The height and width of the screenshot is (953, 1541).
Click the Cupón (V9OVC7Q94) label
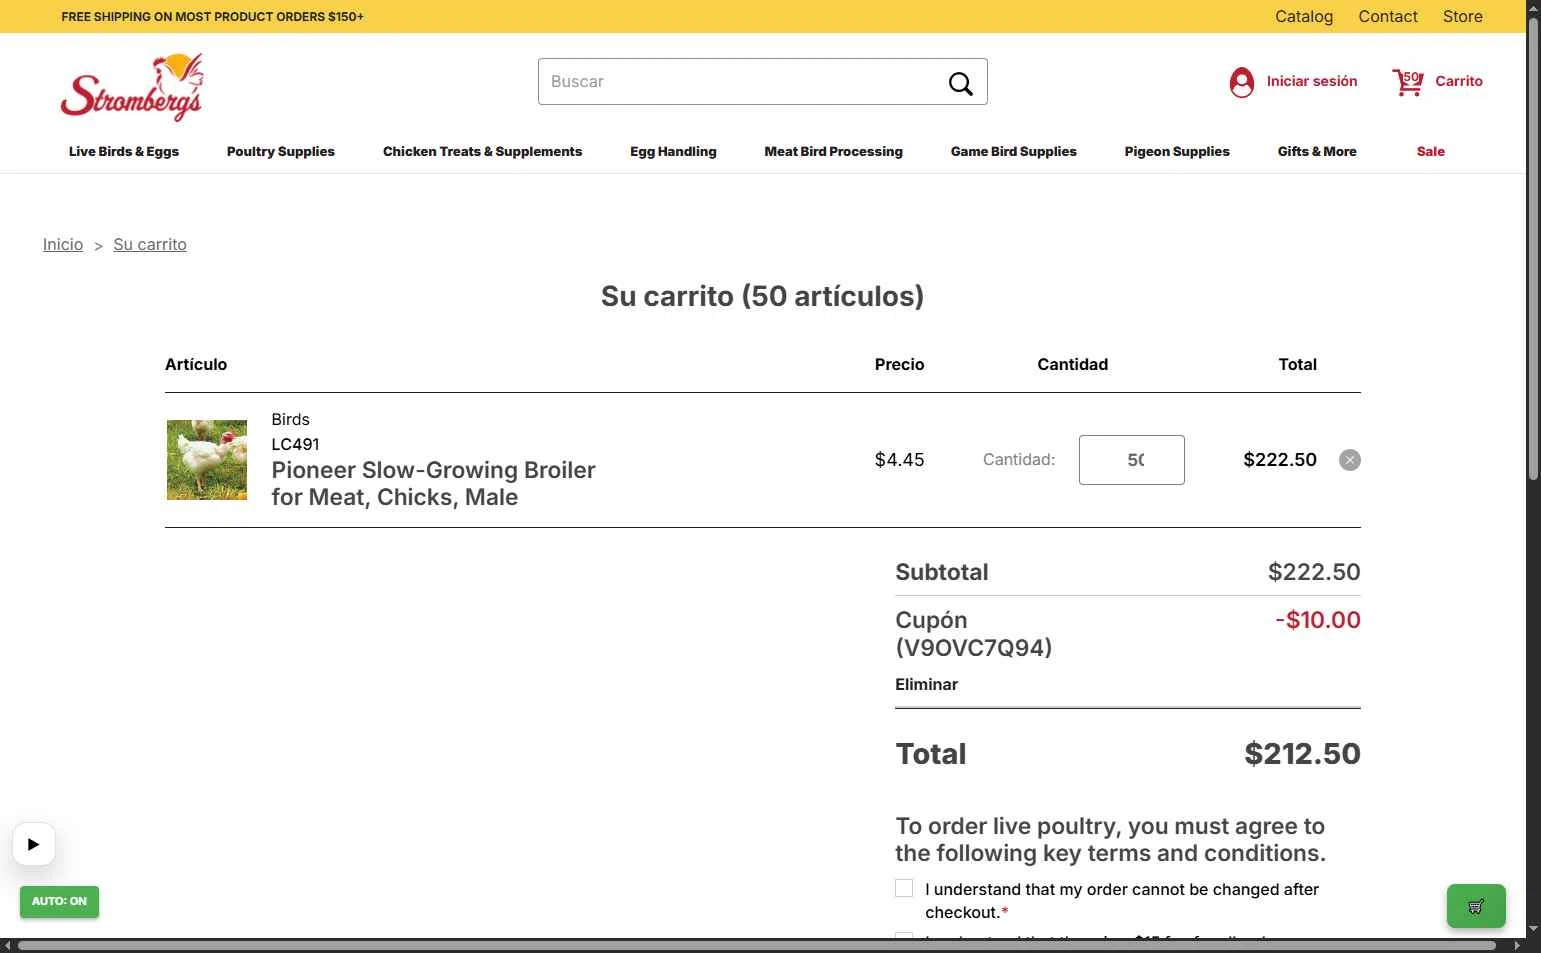[x=974, y=634]
